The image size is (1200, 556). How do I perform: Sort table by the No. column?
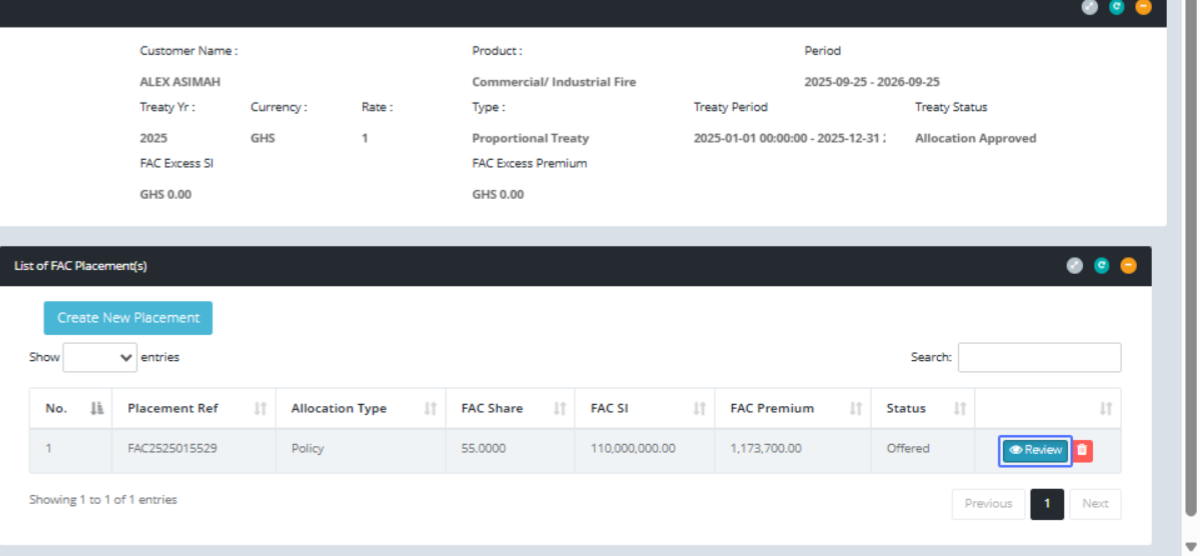click(x=70, y=408)
